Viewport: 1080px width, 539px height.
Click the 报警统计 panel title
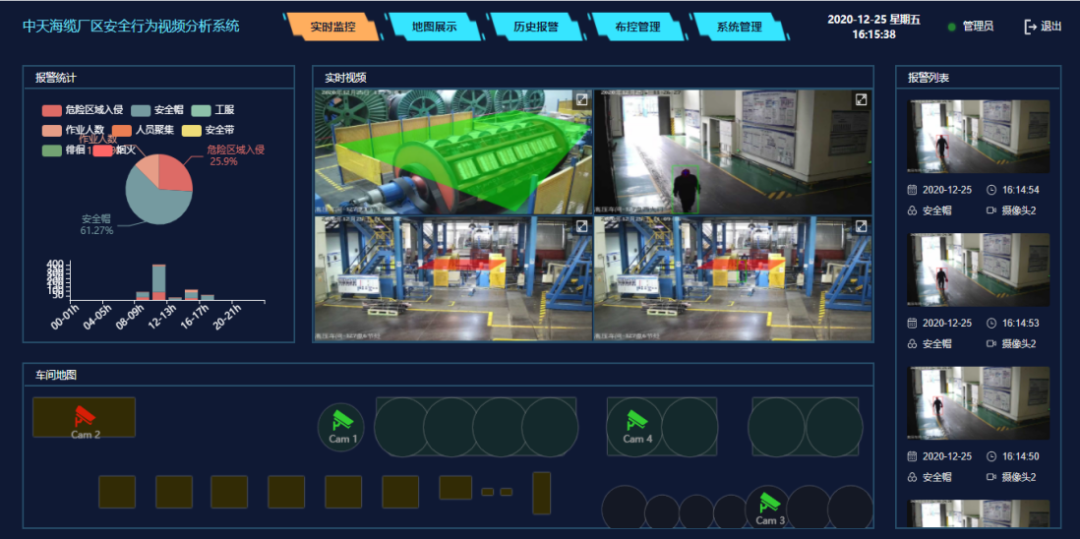(56, 78)
